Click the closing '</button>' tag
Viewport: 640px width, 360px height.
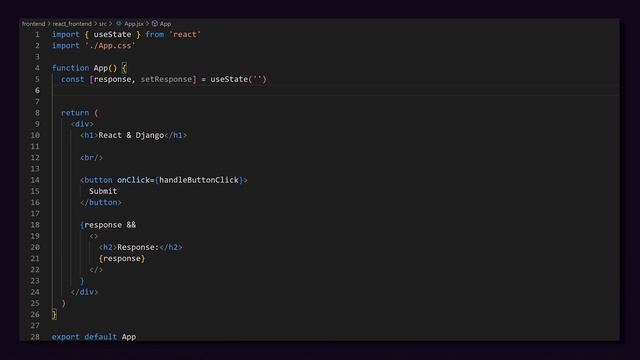pos(101,202)
